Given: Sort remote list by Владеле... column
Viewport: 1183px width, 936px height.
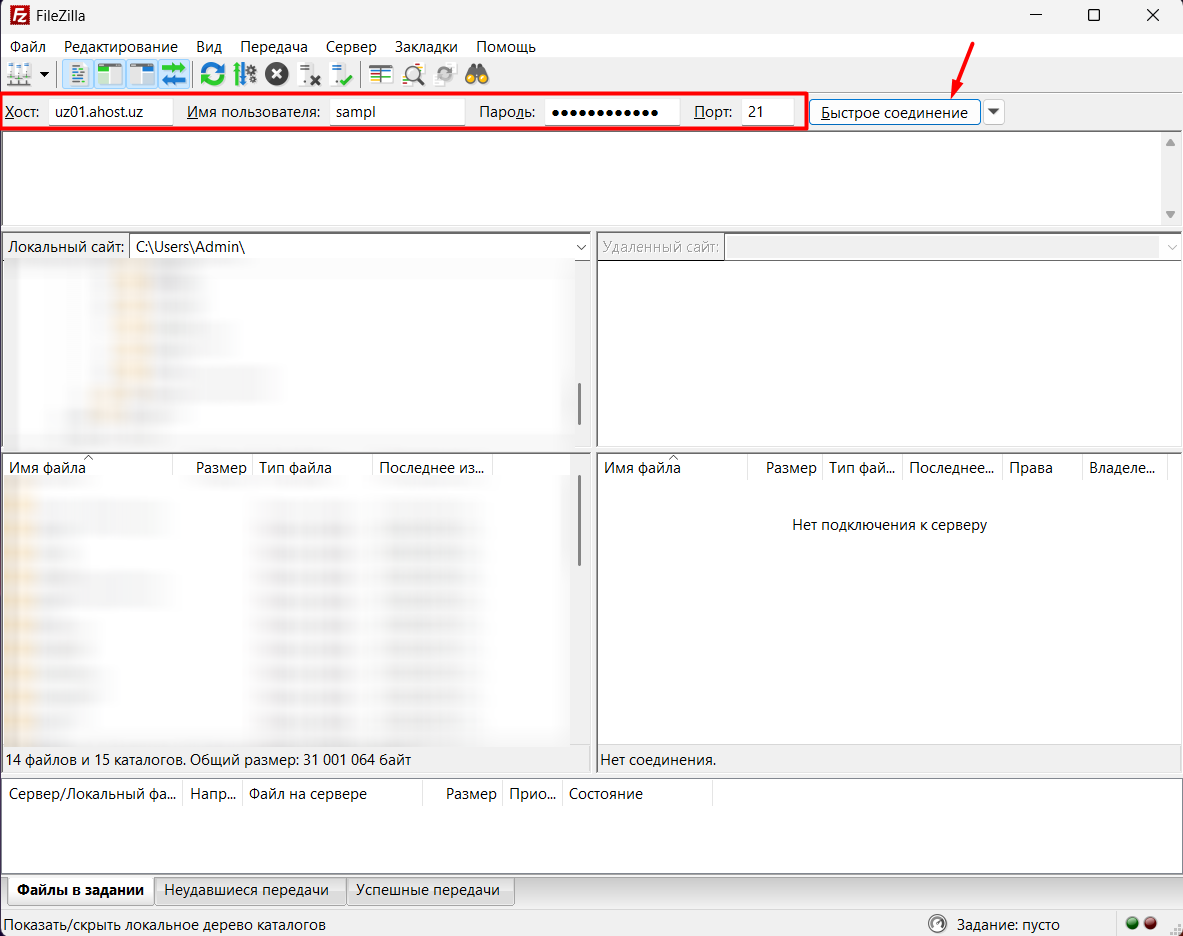Looking at the screenshot, I should point(1125,468).
